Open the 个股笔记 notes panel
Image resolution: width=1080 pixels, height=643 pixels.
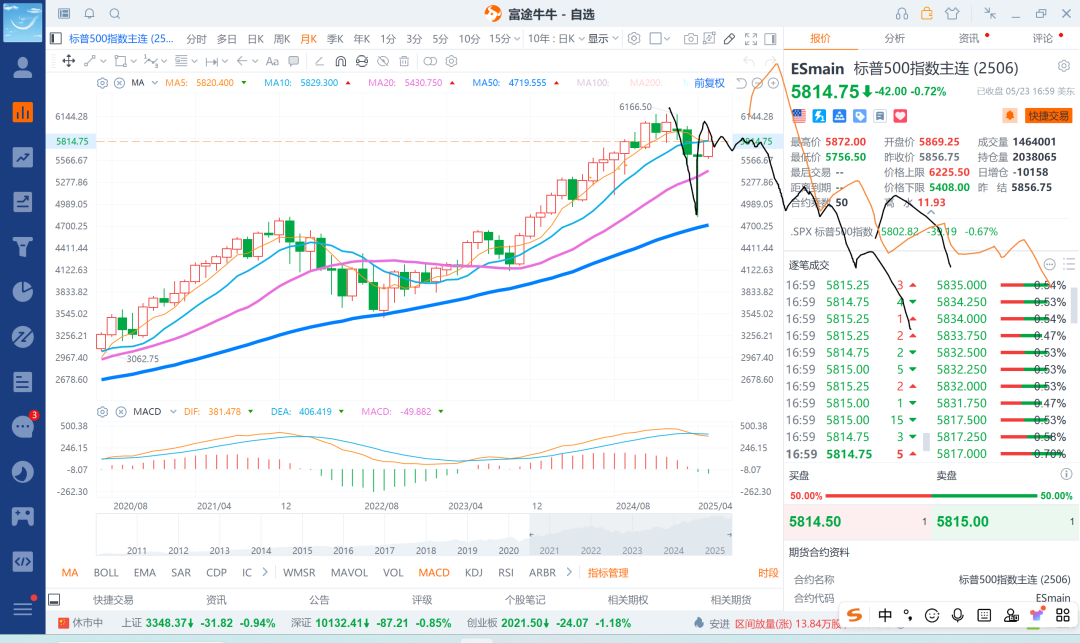coord(525,600)
